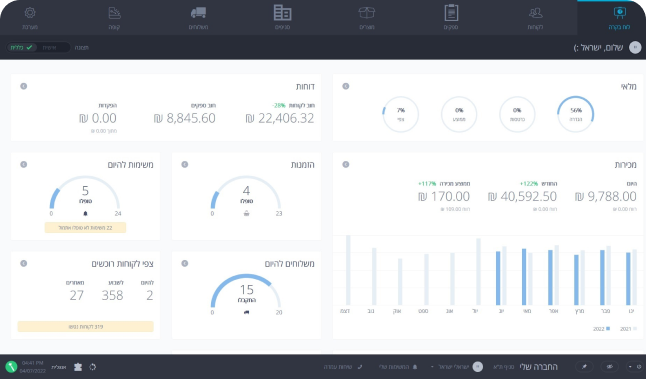Click the deposits amount 0.00
Screen dimensions: 646x379
tap(98, 118)
